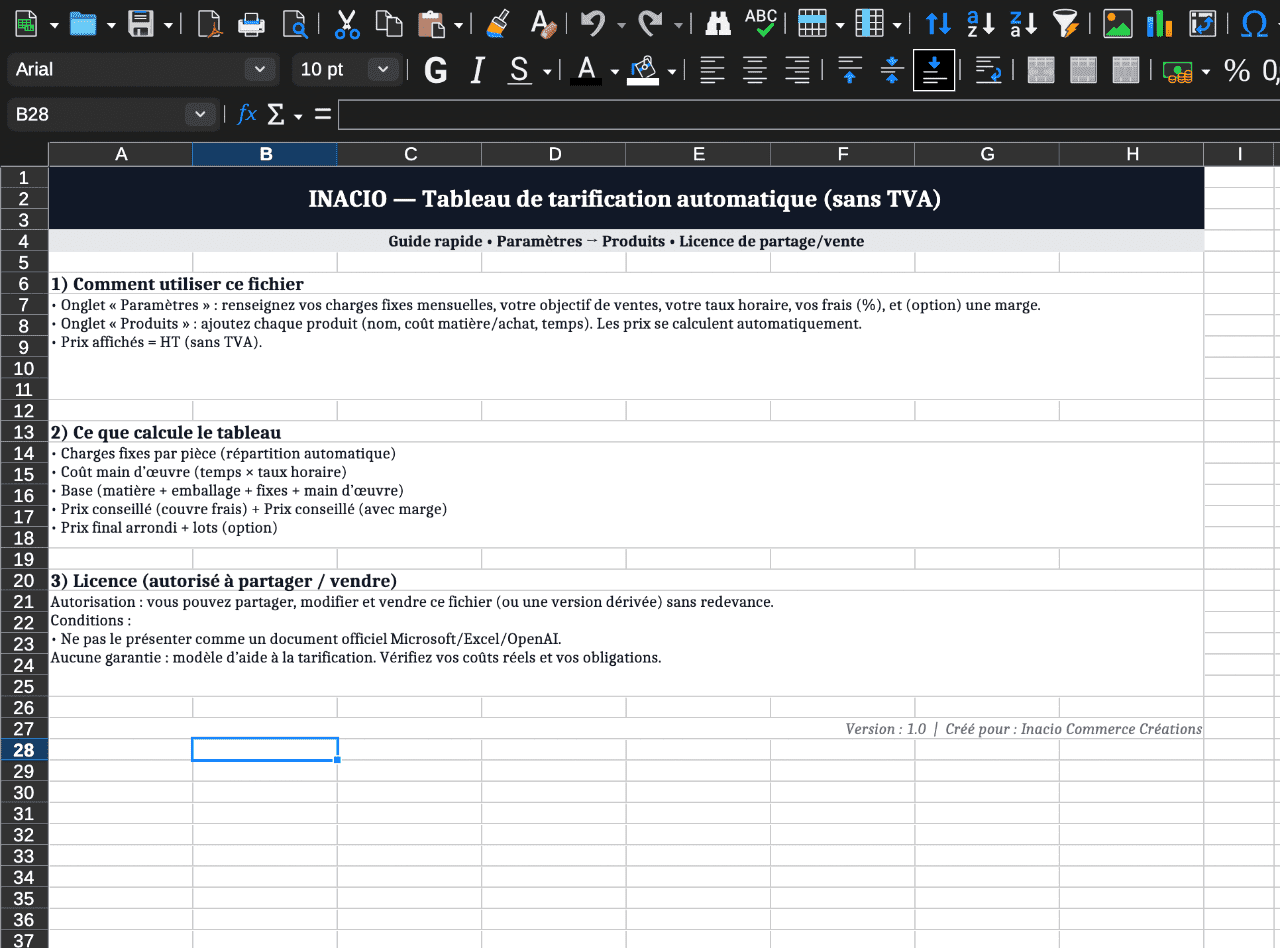This screenshot has height=948, width=1280.
Task: Open the Function Wizard fx button
Action: click(247, 115)
